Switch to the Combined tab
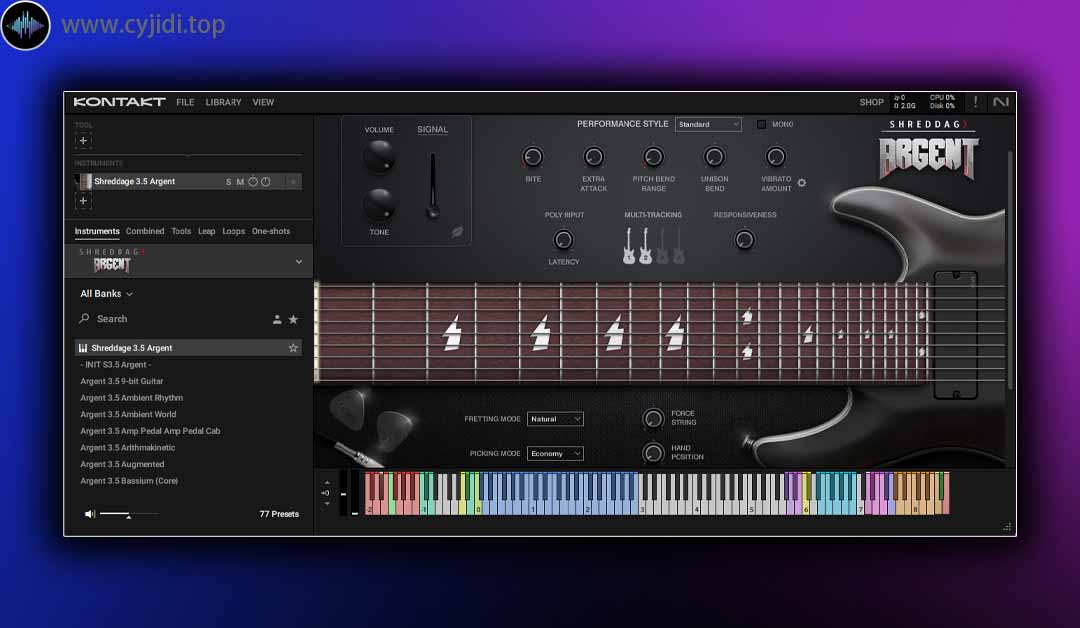 145,231
